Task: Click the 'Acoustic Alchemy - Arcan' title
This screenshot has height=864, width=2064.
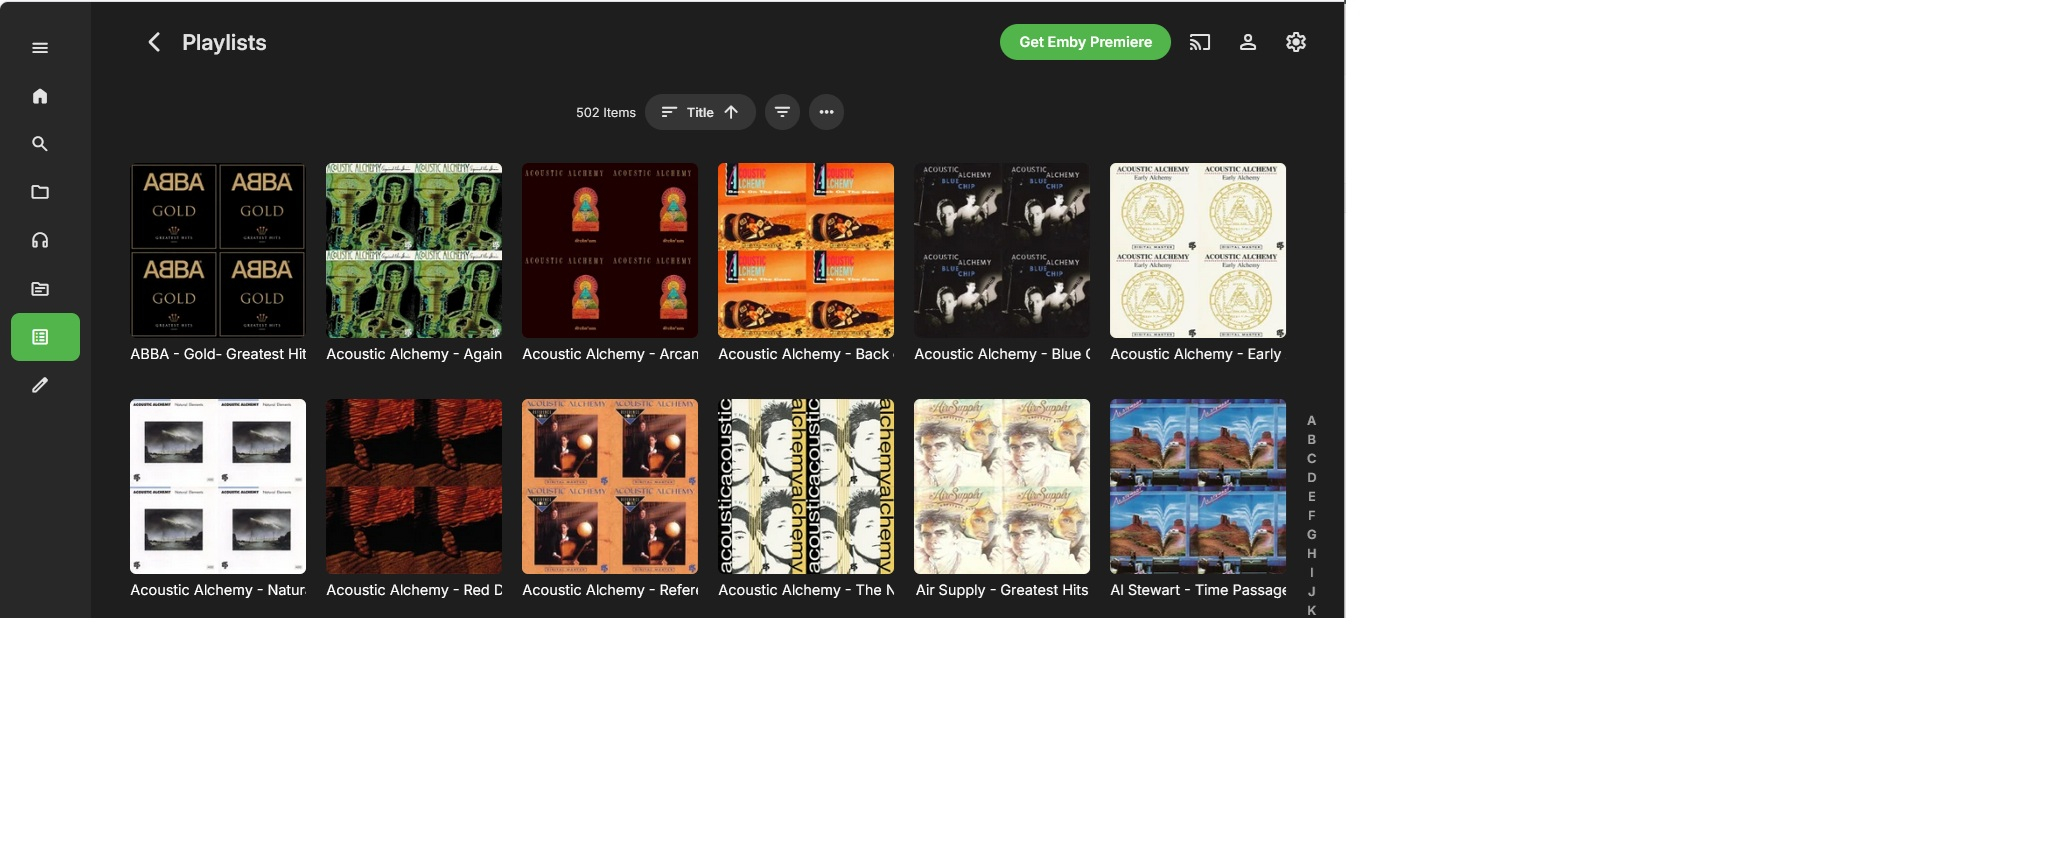Action: pos(610,354)
